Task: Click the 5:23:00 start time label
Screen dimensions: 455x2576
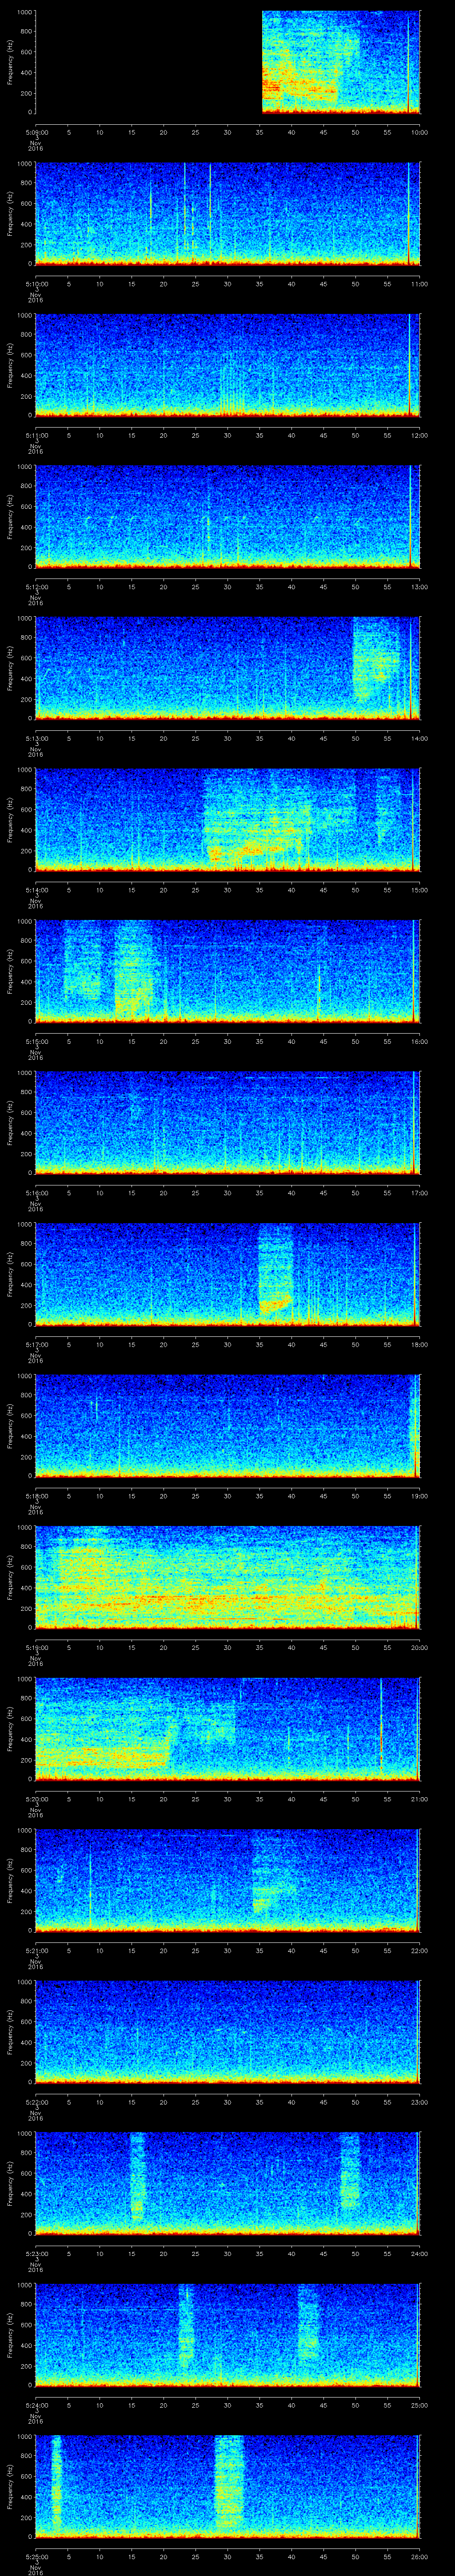Action: coord(36,2254)
